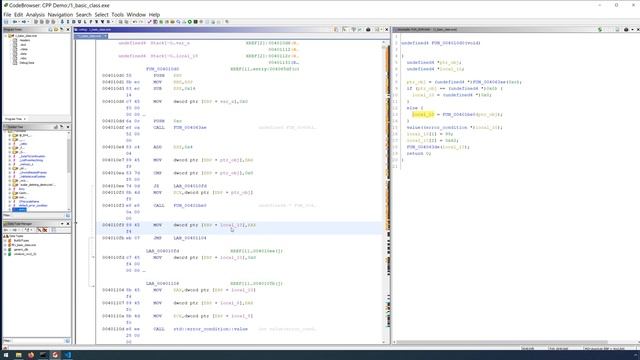The image size is (640, 360).
Task: Click the undo toolbar icon
Action: (x=135, y=22)
